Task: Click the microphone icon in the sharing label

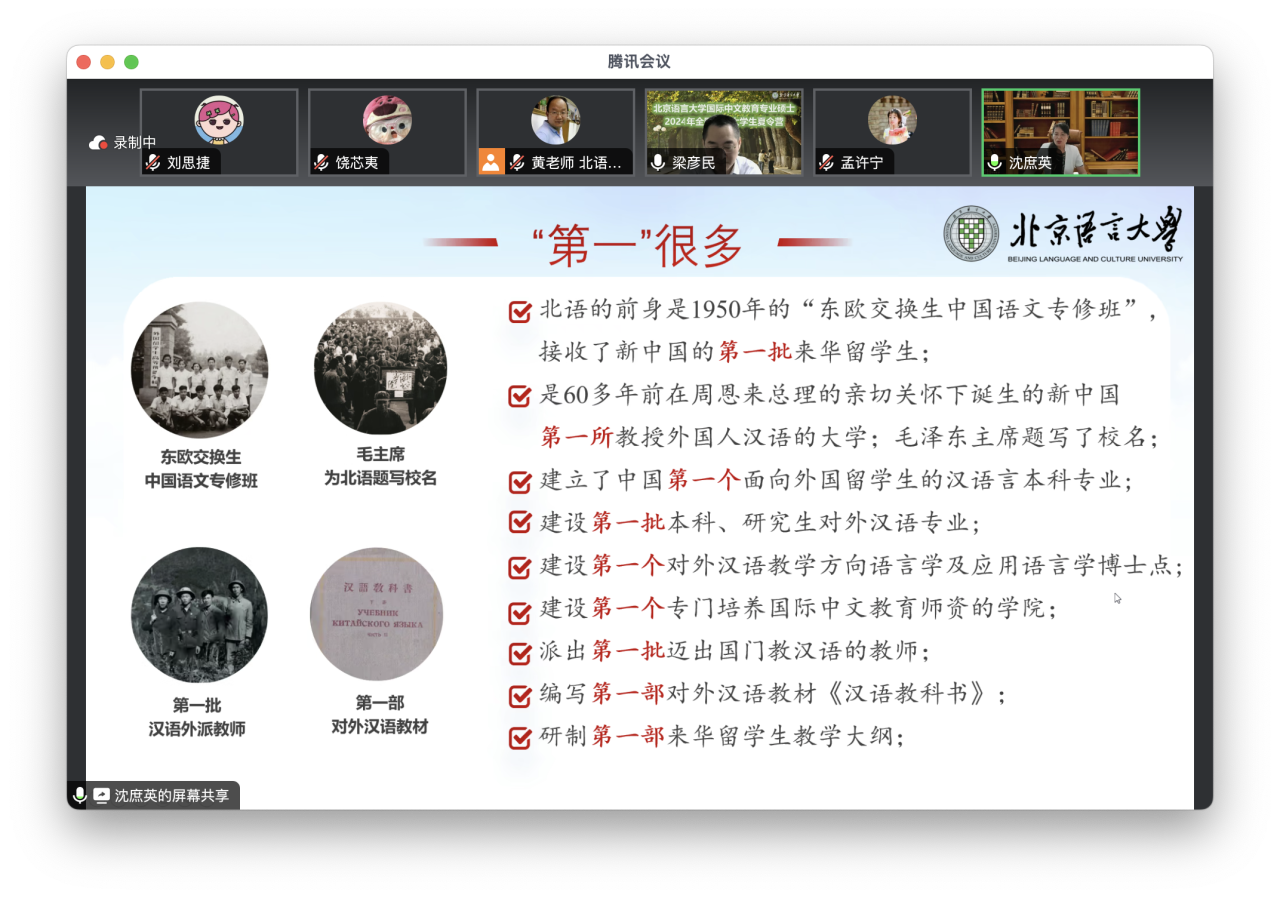Action: coord(80,796)
